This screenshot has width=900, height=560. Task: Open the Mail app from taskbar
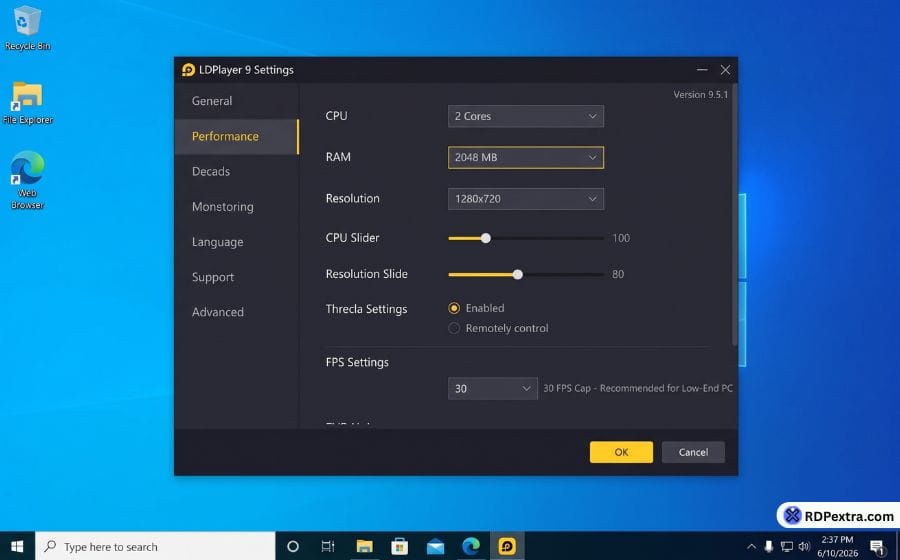(x=435, y=546)
